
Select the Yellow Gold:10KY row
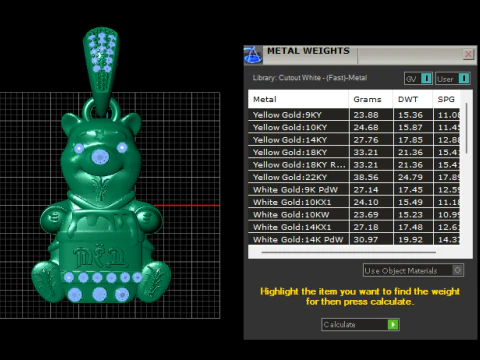coord(354,127)
